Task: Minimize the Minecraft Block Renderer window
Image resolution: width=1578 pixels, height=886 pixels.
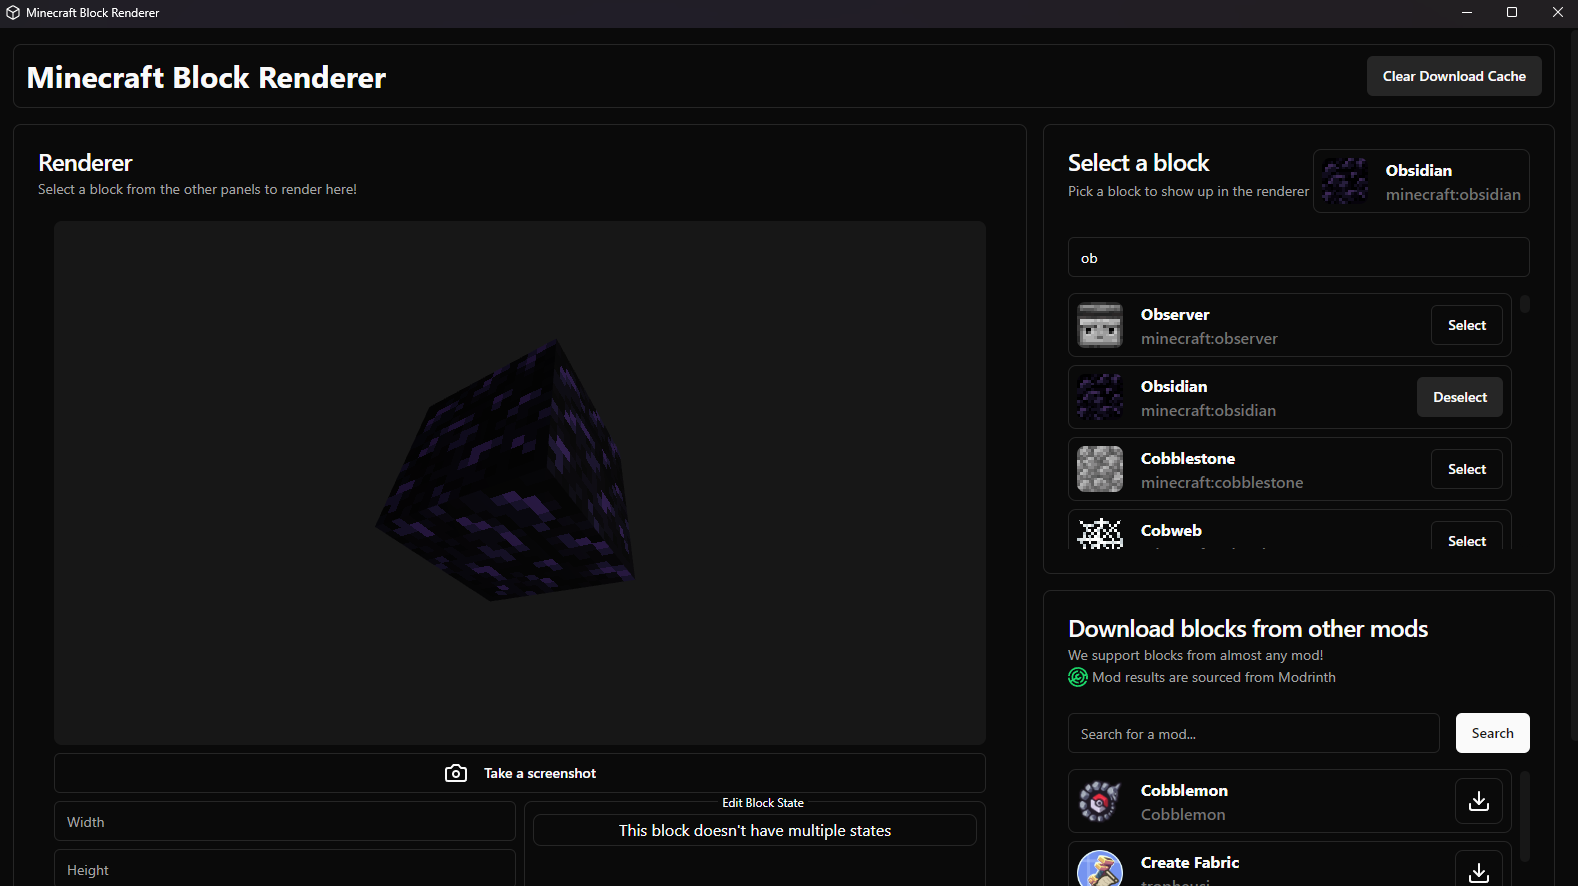Action: point(1467,13)
